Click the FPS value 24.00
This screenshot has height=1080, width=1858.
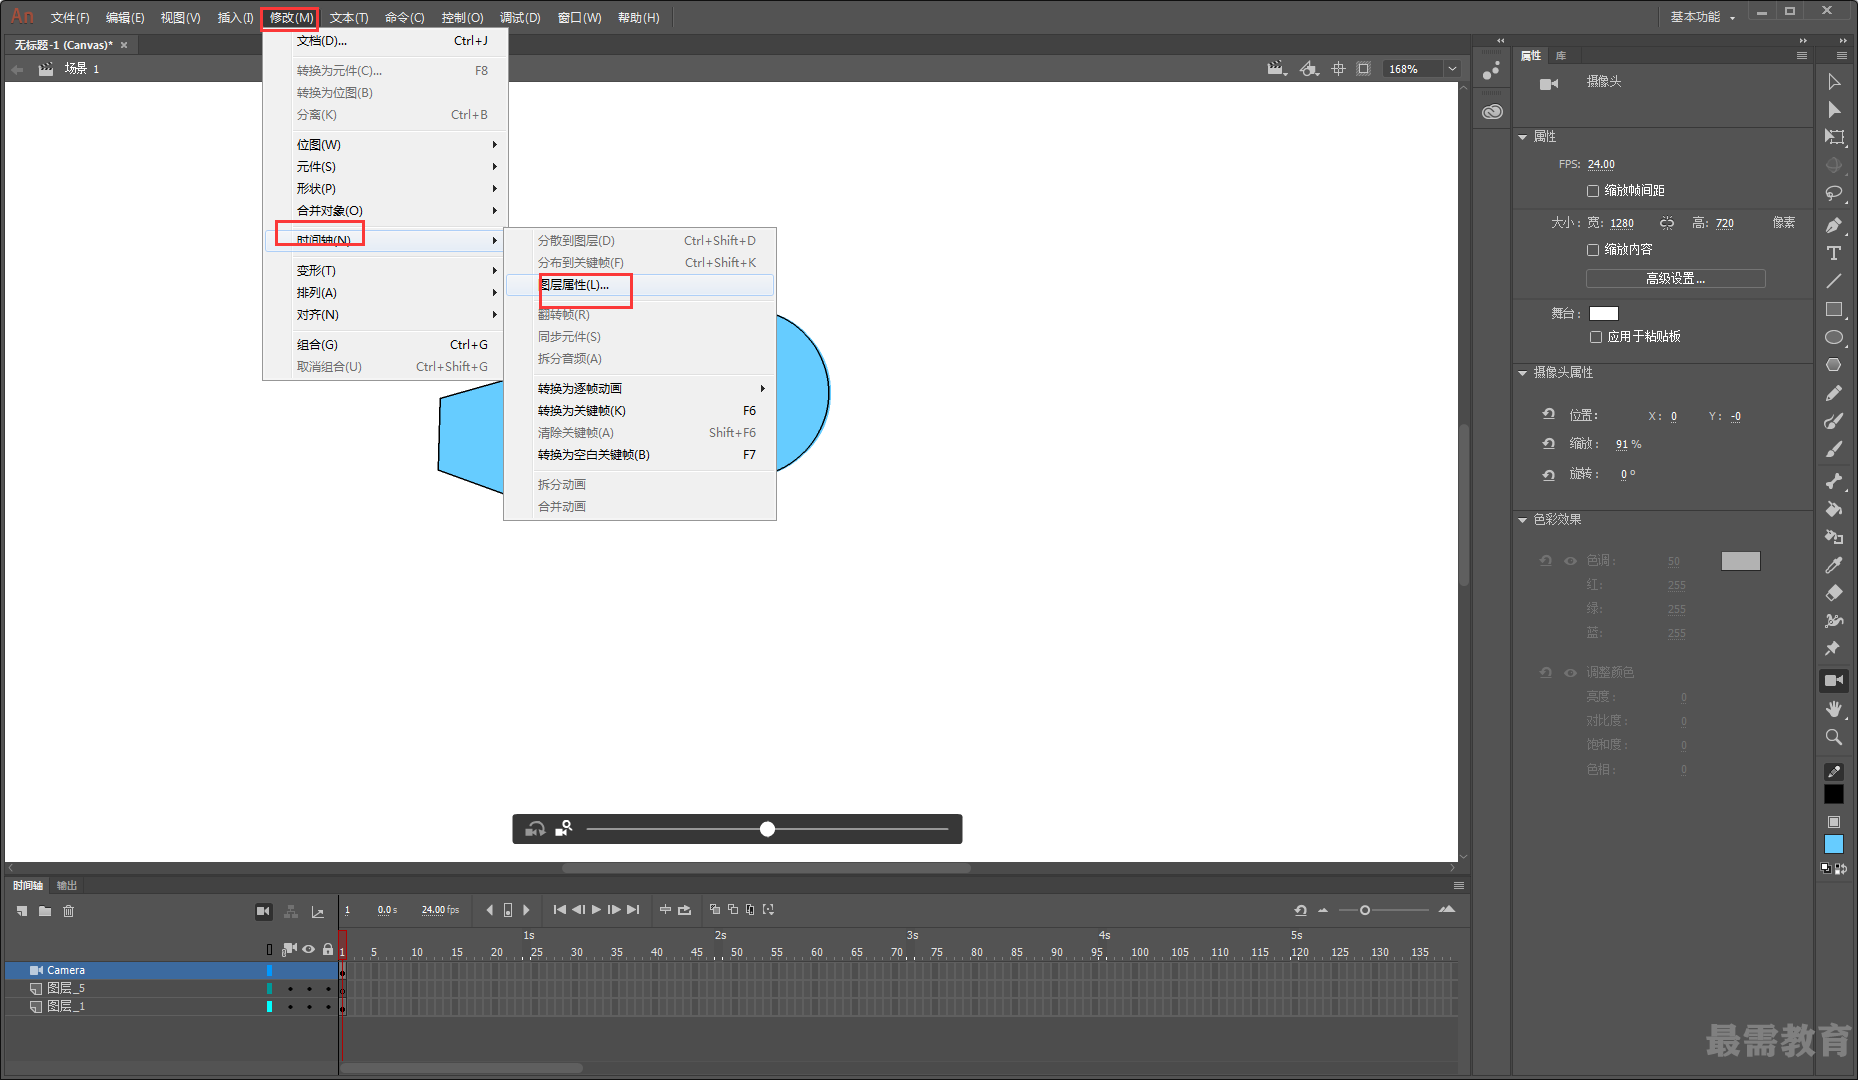[1601, 165]
